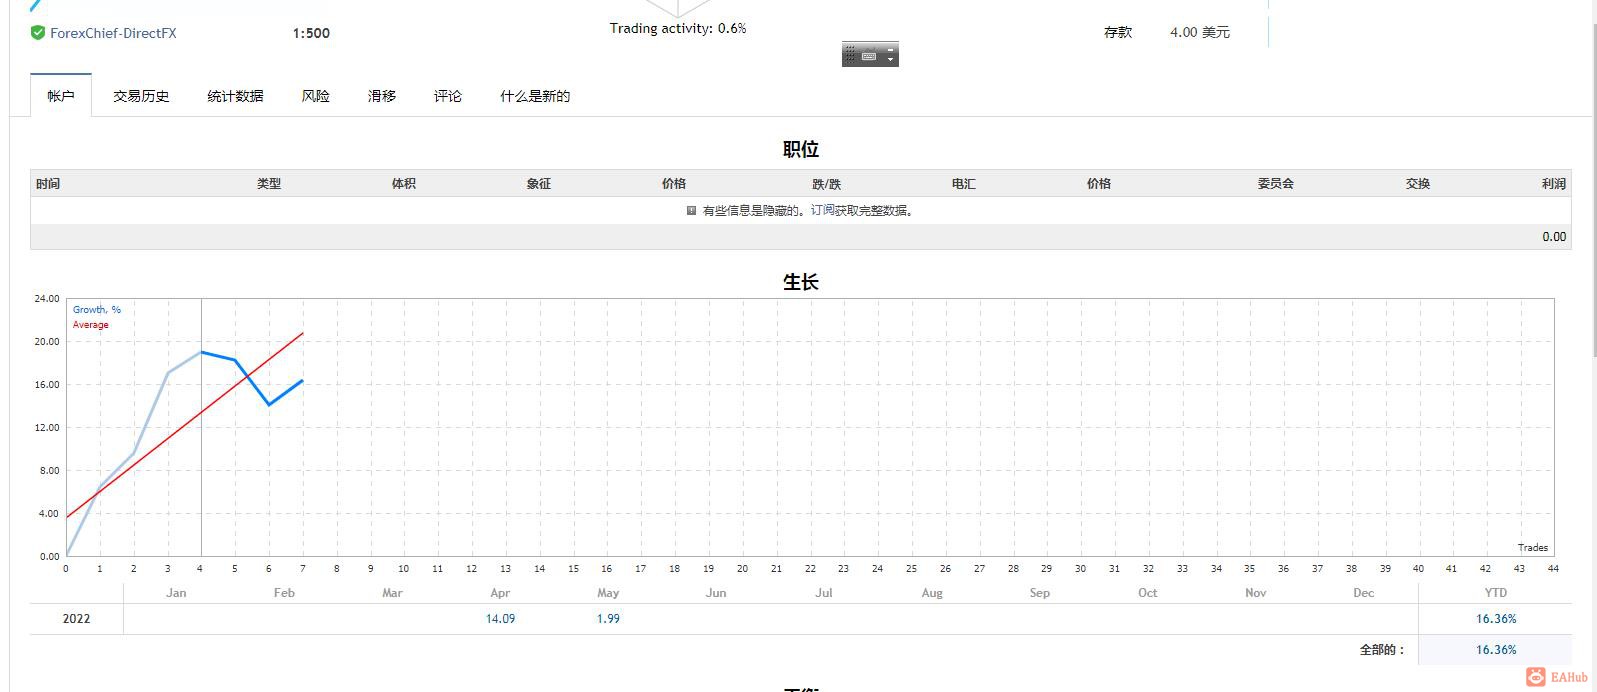Click the 体积 column header
Image resolution: width=1597 pixels, height=692 pixels.
[x=404, y=183]
